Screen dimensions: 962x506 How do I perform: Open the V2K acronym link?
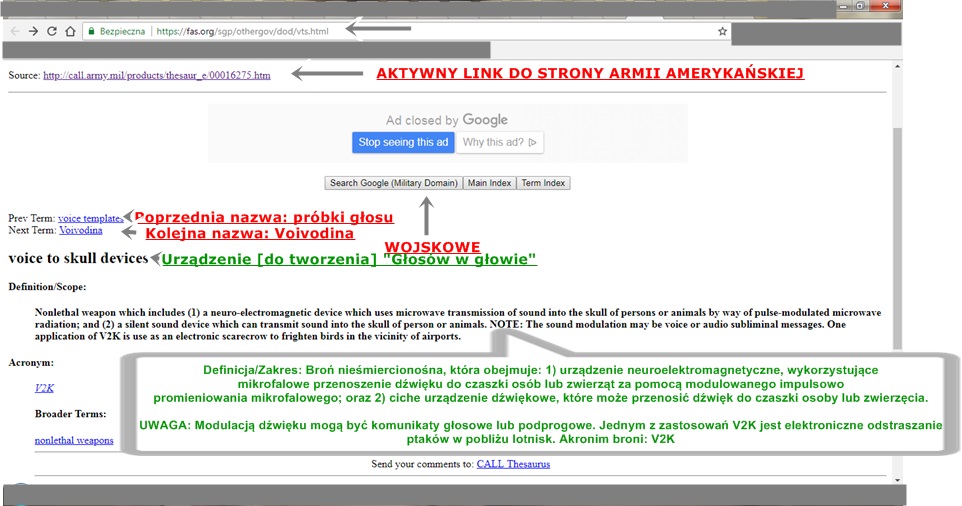[x=44, y=388]
